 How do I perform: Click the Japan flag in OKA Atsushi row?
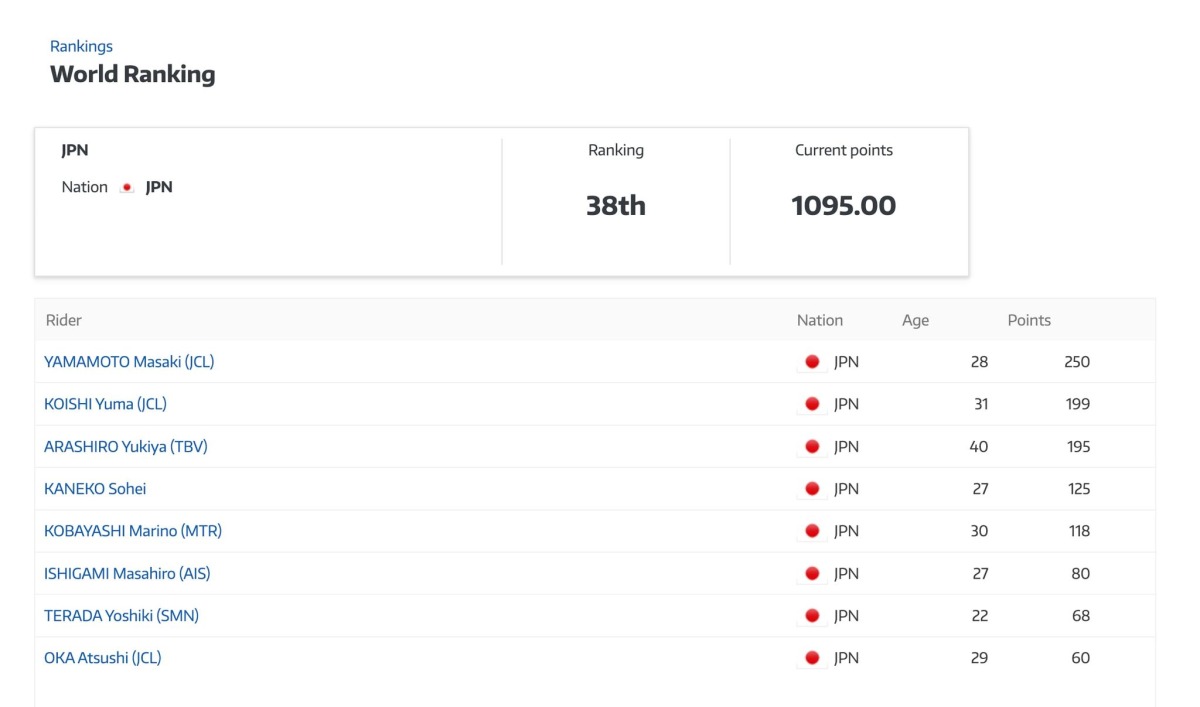(812, 658)
